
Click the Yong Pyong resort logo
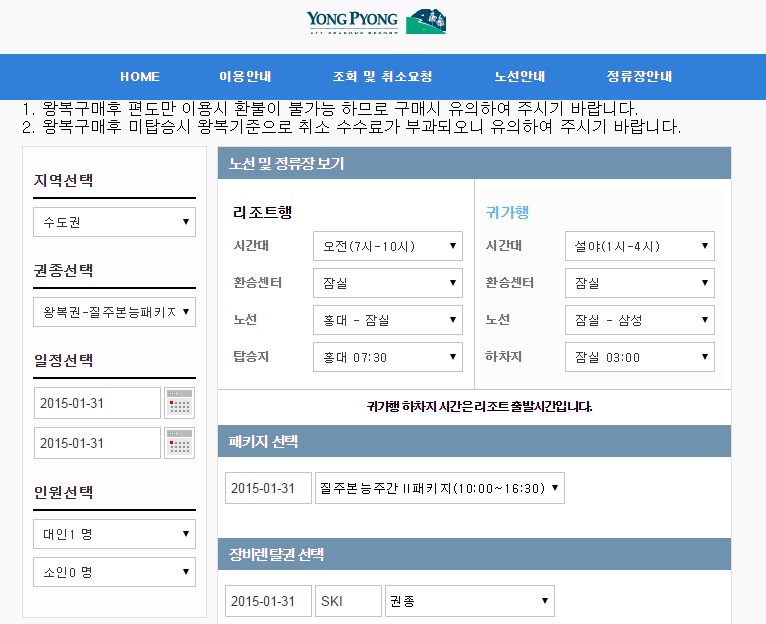pos(376,22)
